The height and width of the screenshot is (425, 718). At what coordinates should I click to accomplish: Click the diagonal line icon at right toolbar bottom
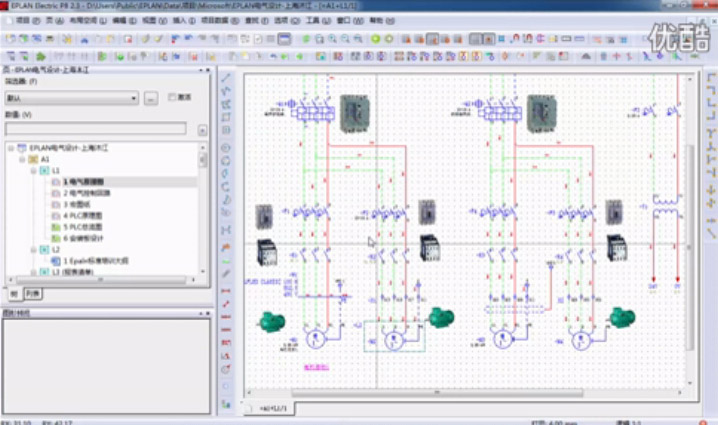[x=711, y=233]
